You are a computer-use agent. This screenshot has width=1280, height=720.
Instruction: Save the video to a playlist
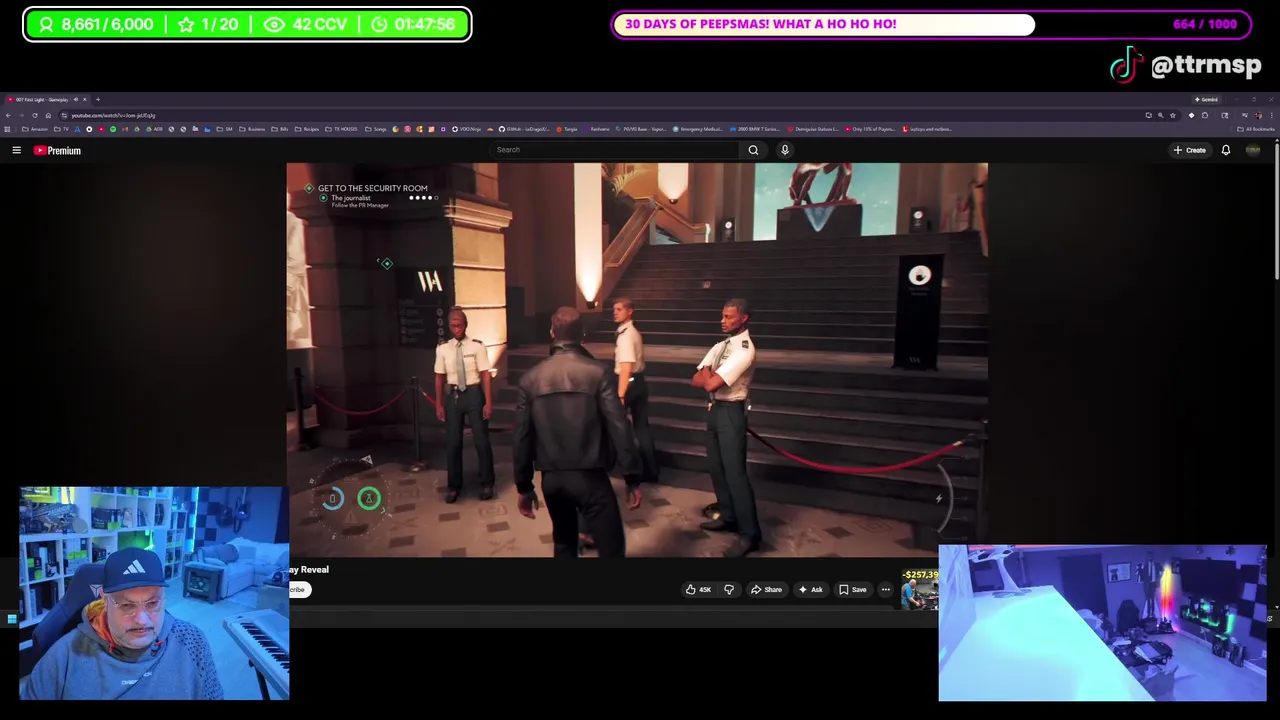[853, 590]
